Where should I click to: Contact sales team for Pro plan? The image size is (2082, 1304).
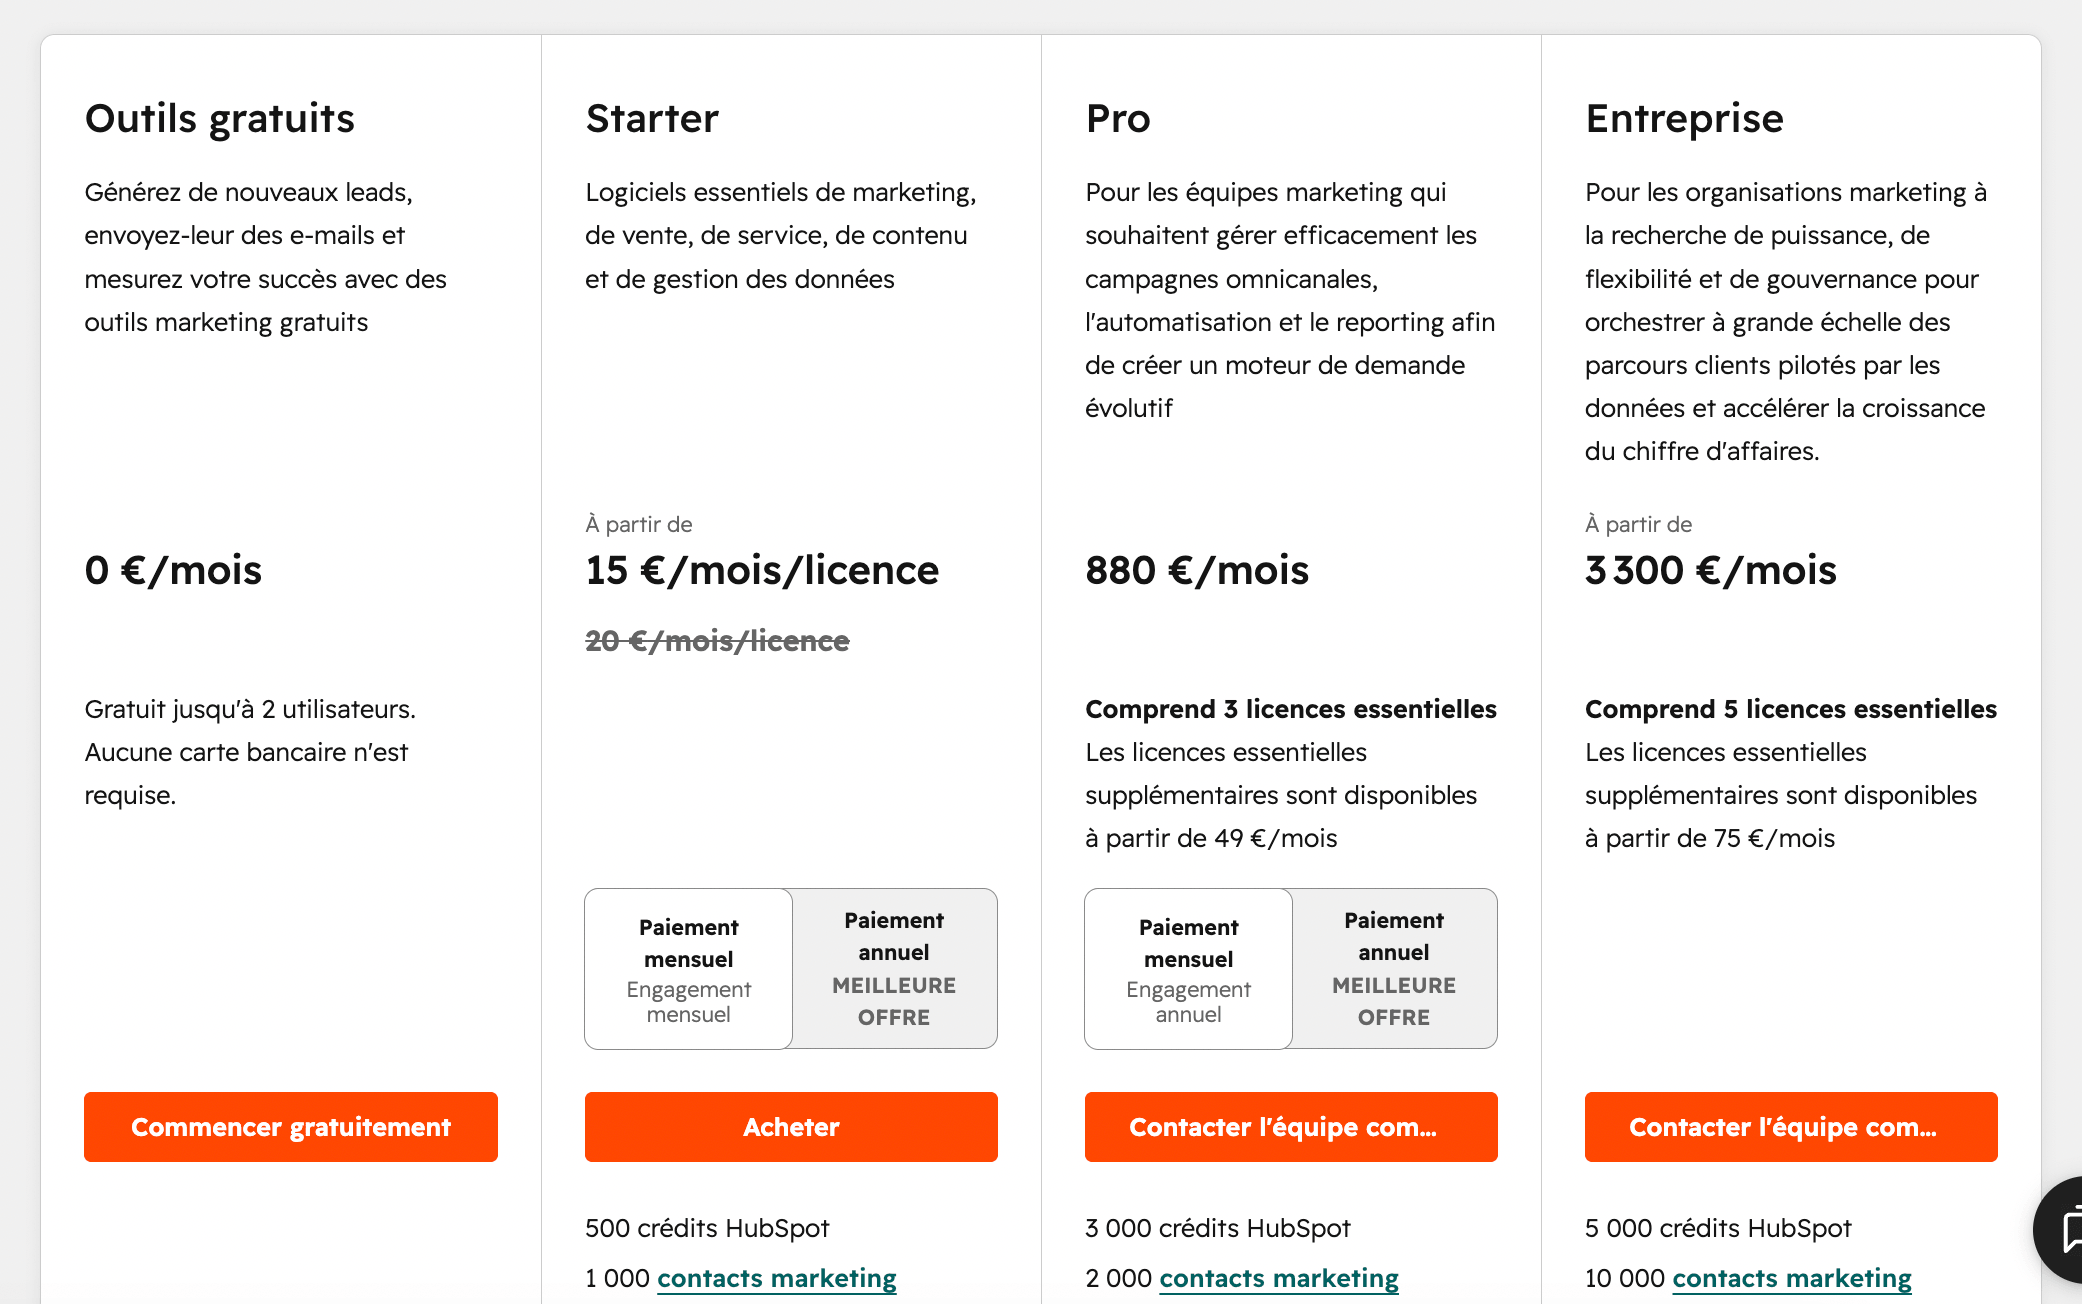(x=1291, y=1127)
